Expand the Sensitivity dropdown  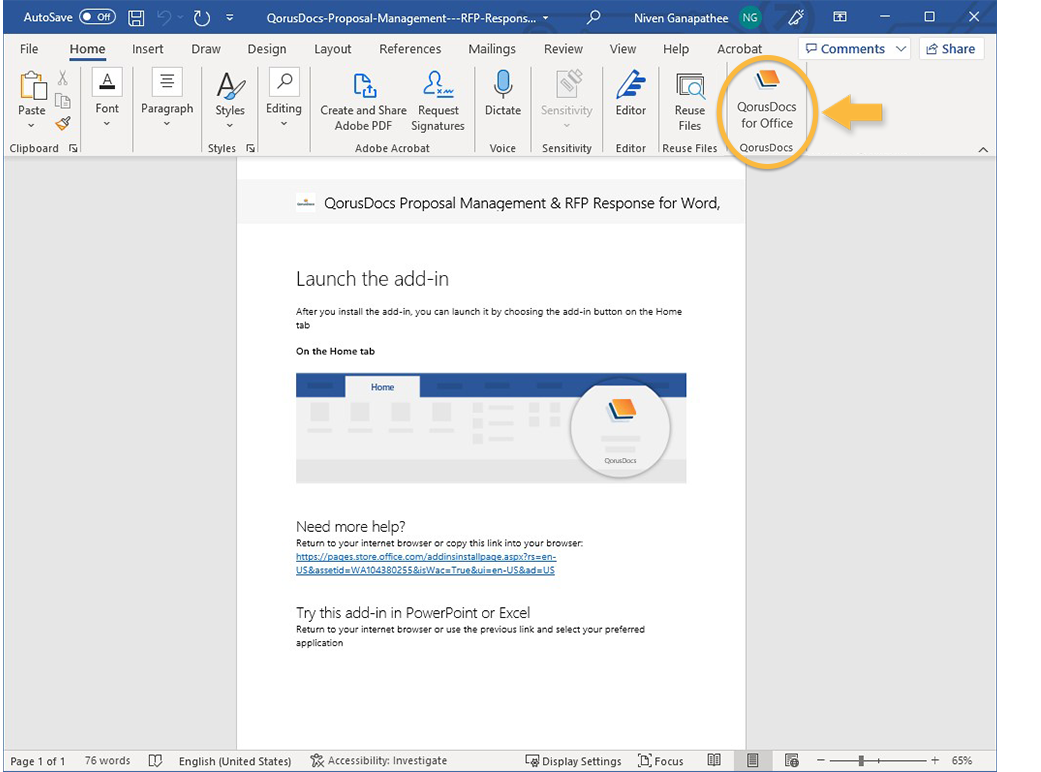(566, 125)
